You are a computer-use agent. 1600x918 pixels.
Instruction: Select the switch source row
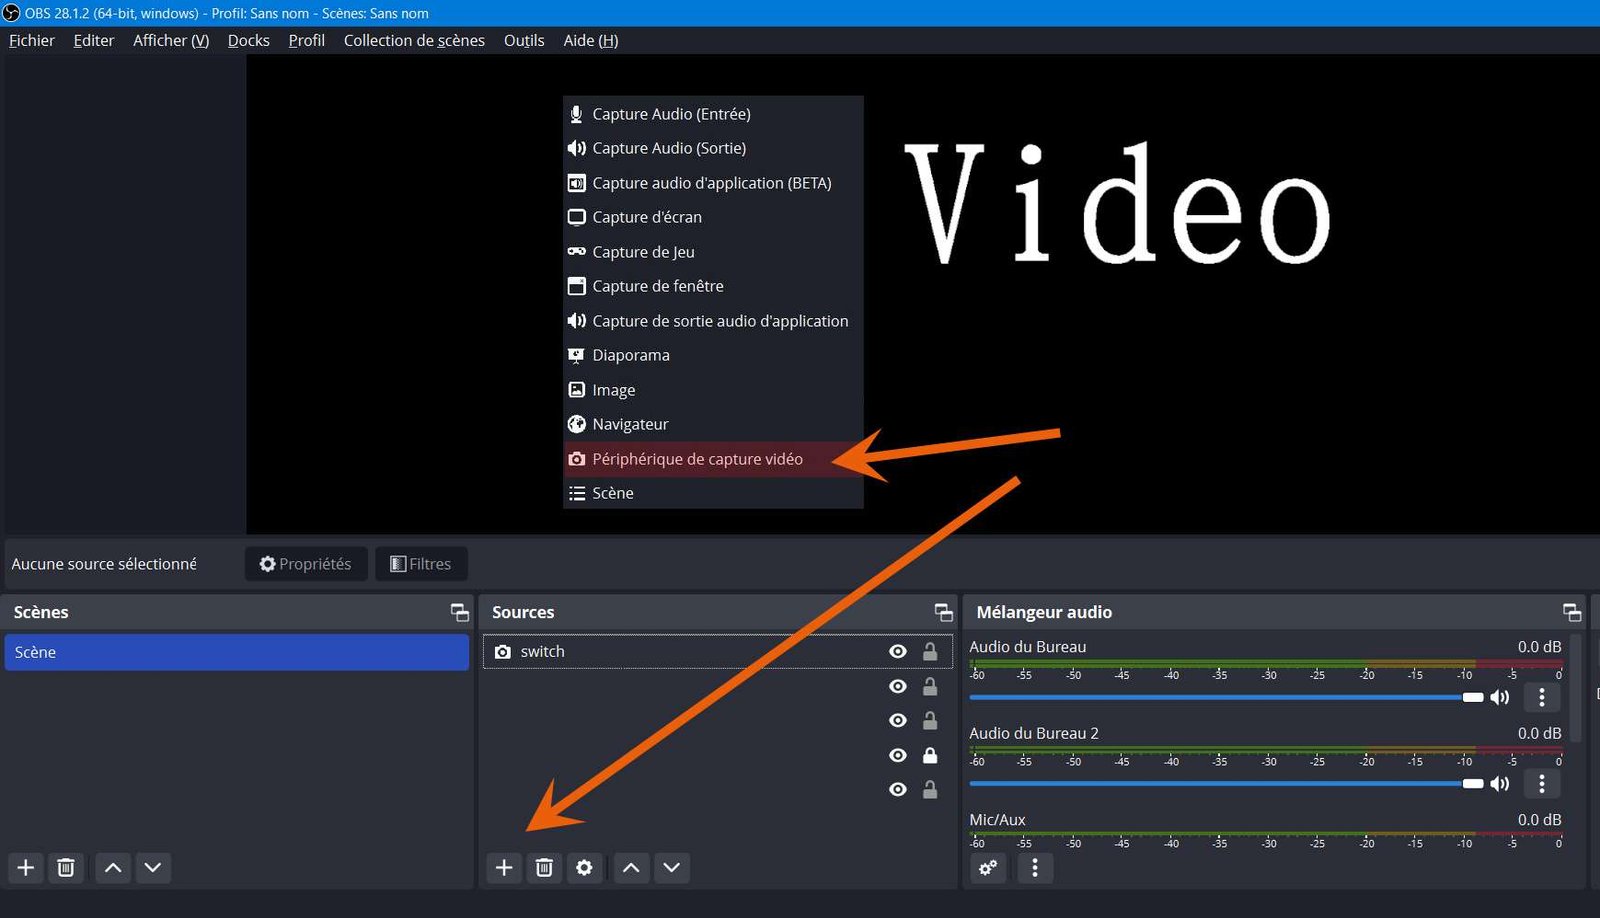point(718,651)
